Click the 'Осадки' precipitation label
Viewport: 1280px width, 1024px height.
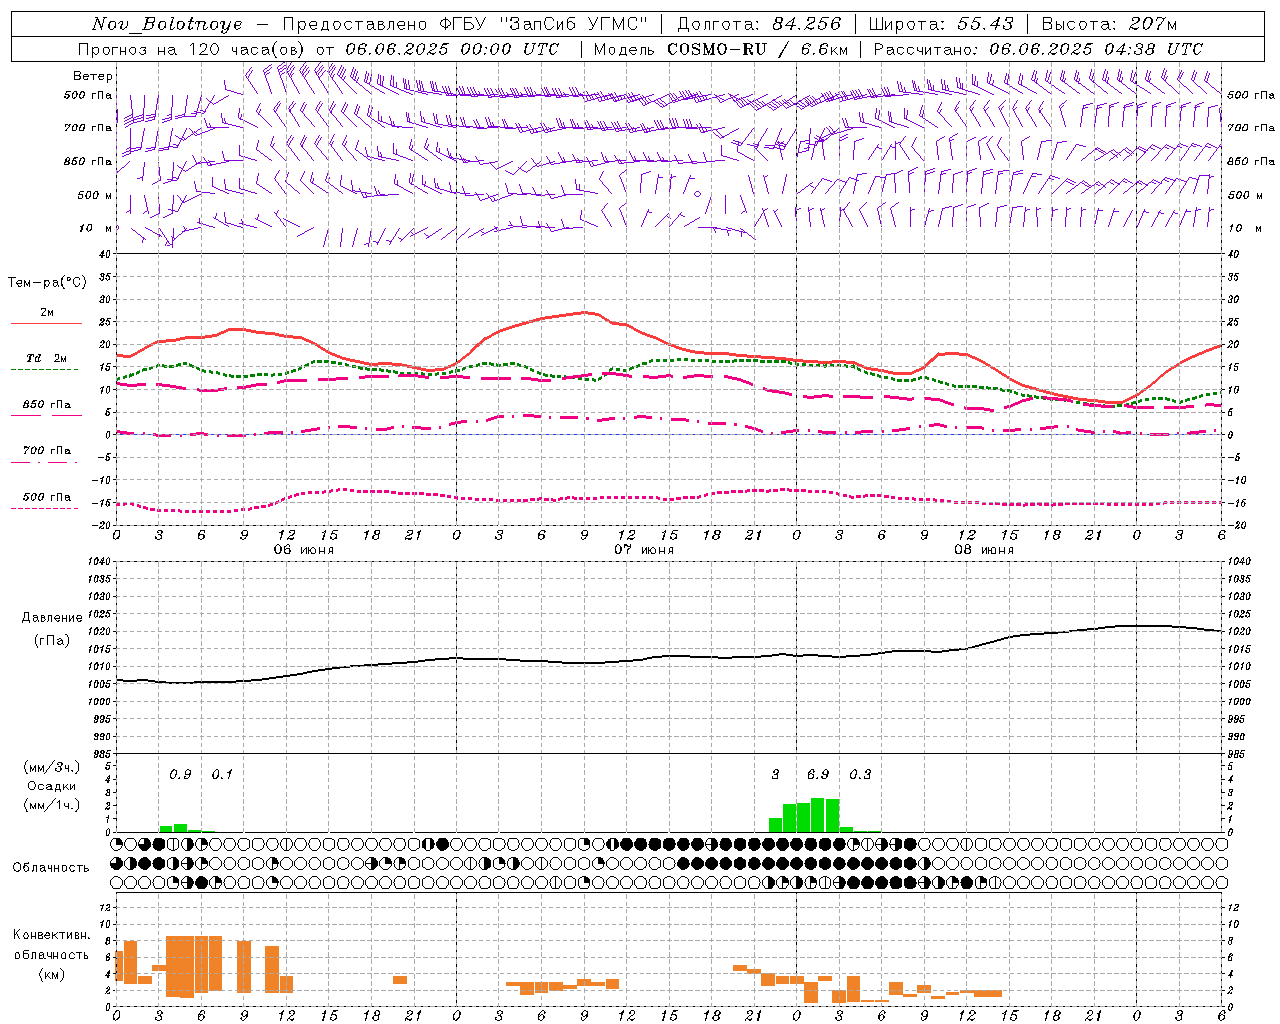tap(52, 786)
